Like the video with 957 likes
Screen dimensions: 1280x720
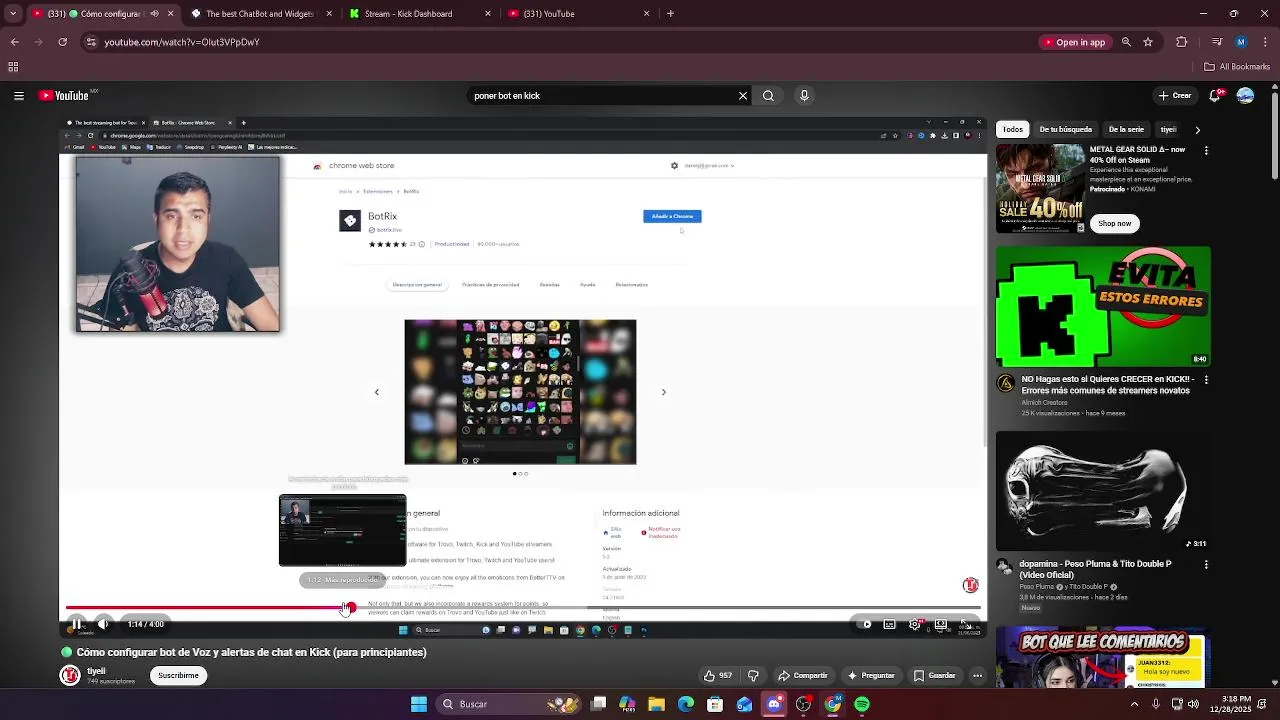(x=718, y=676)
